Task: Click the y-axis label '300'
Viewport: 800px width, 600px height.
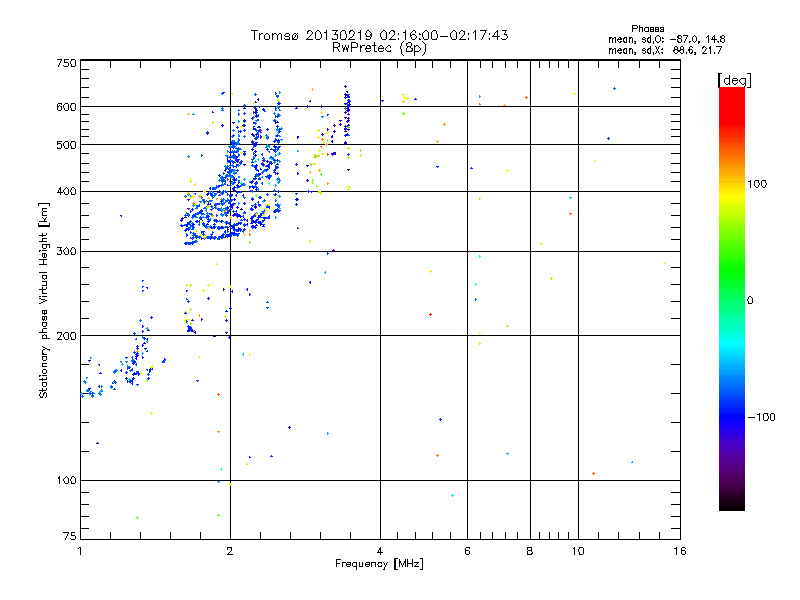Action: click(66, 251)
